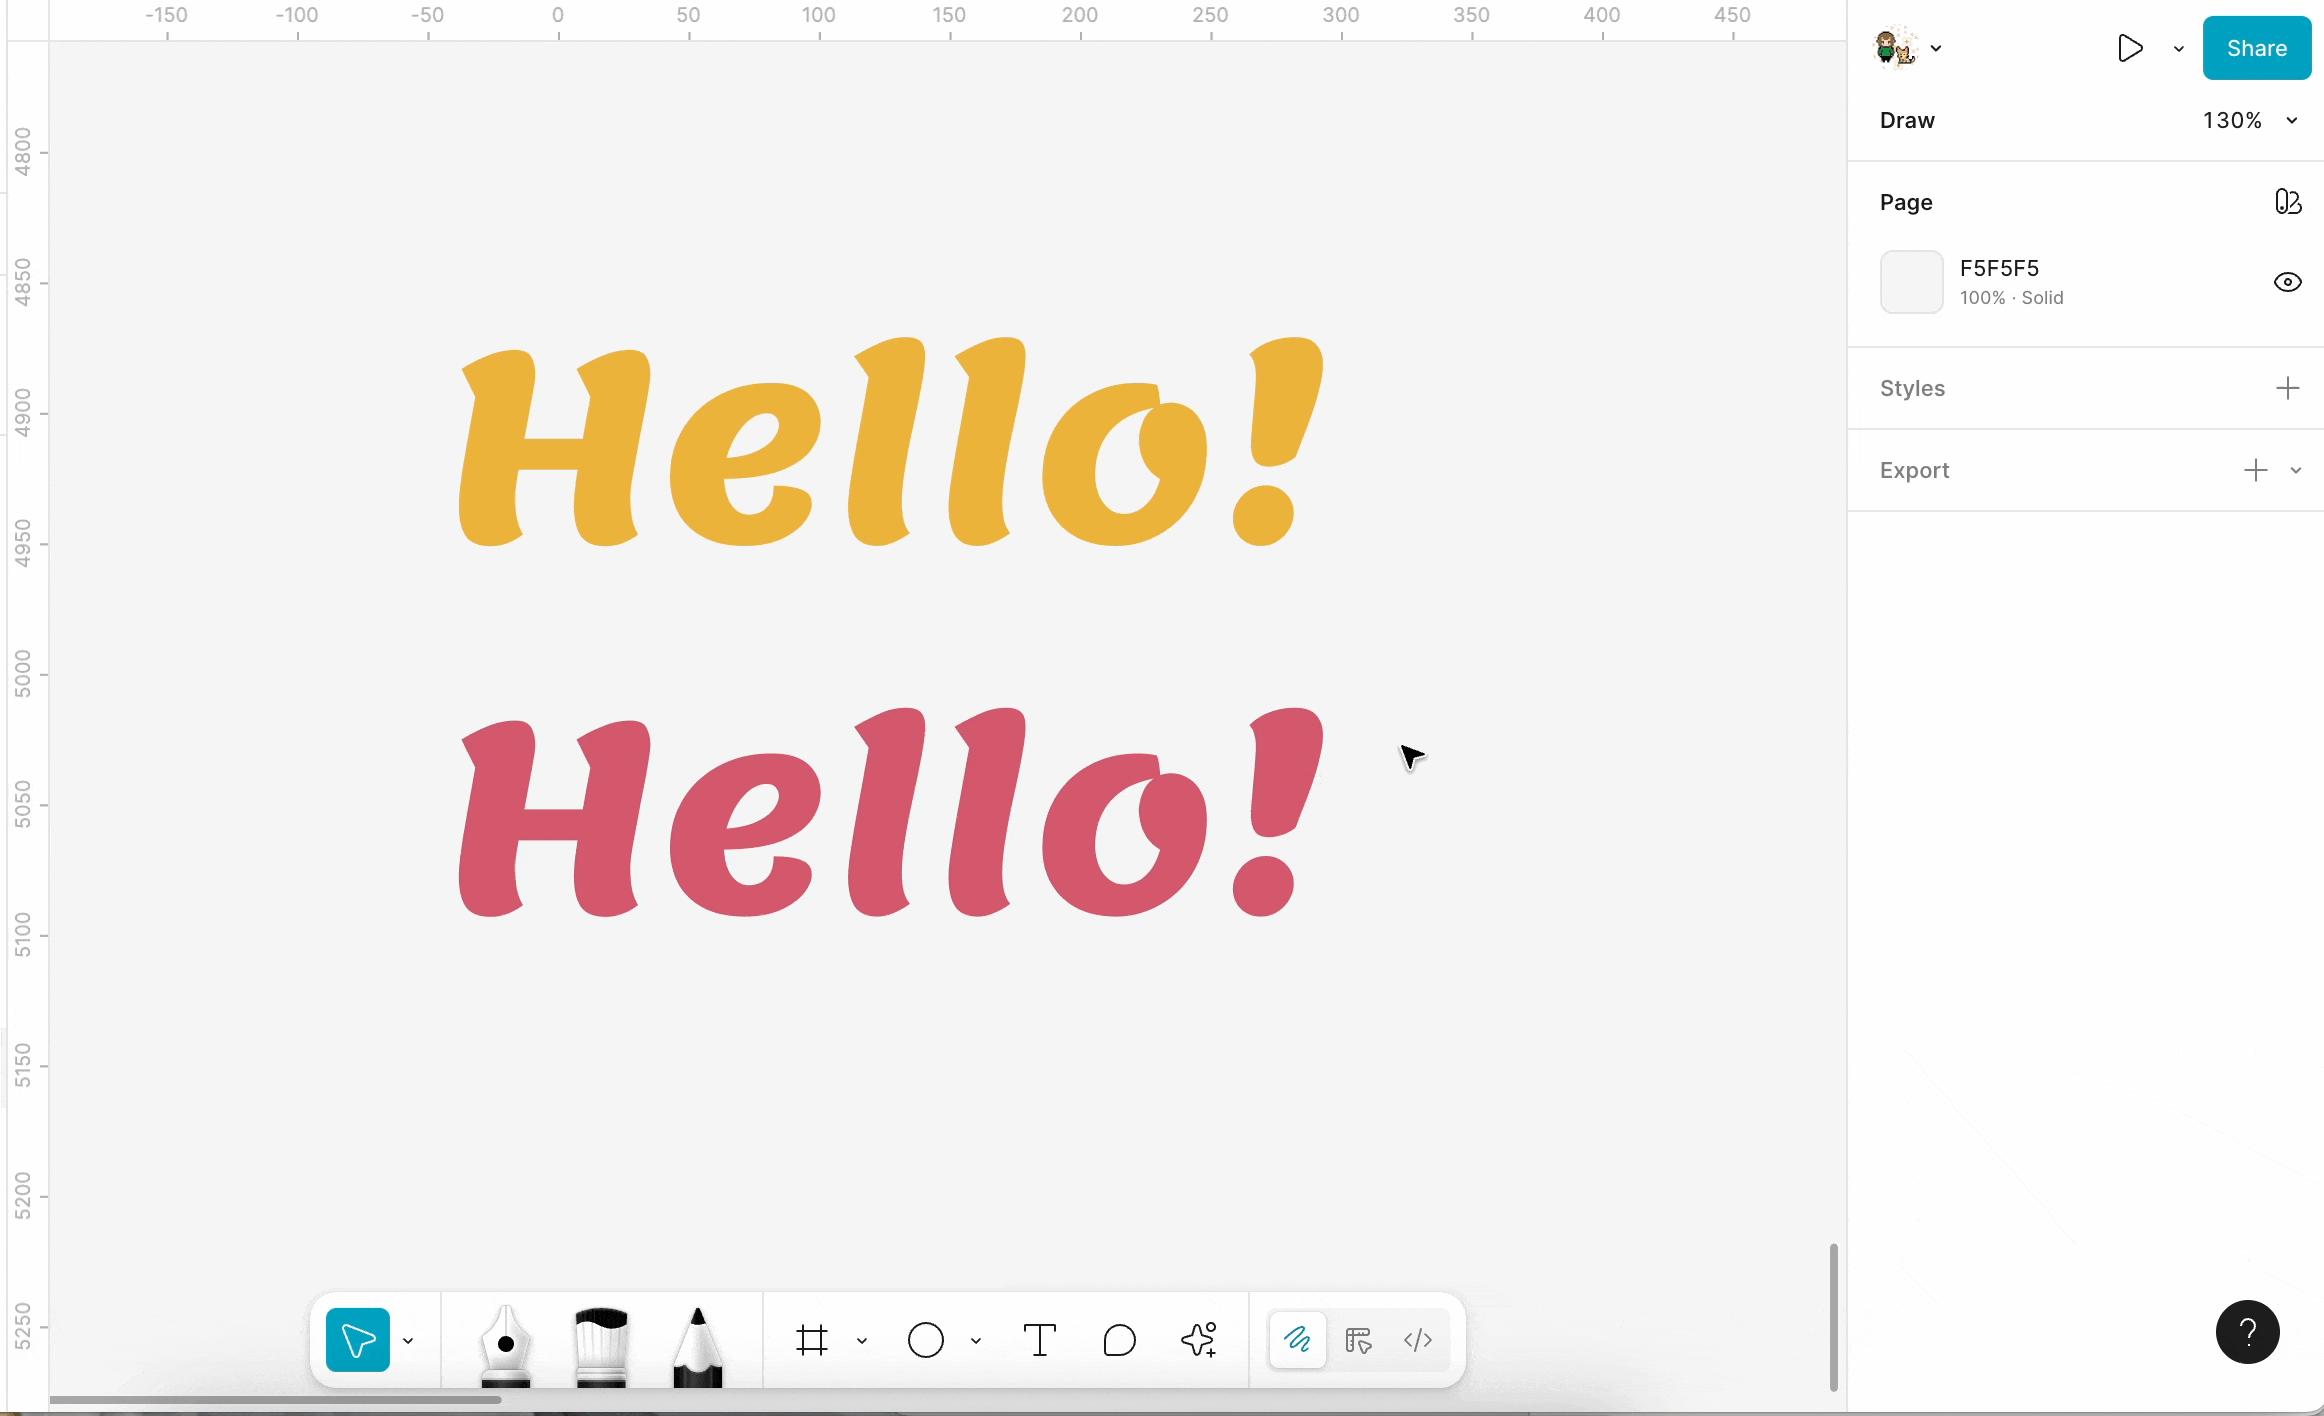Toggle page background visibility eye

tap(2288, 282)
